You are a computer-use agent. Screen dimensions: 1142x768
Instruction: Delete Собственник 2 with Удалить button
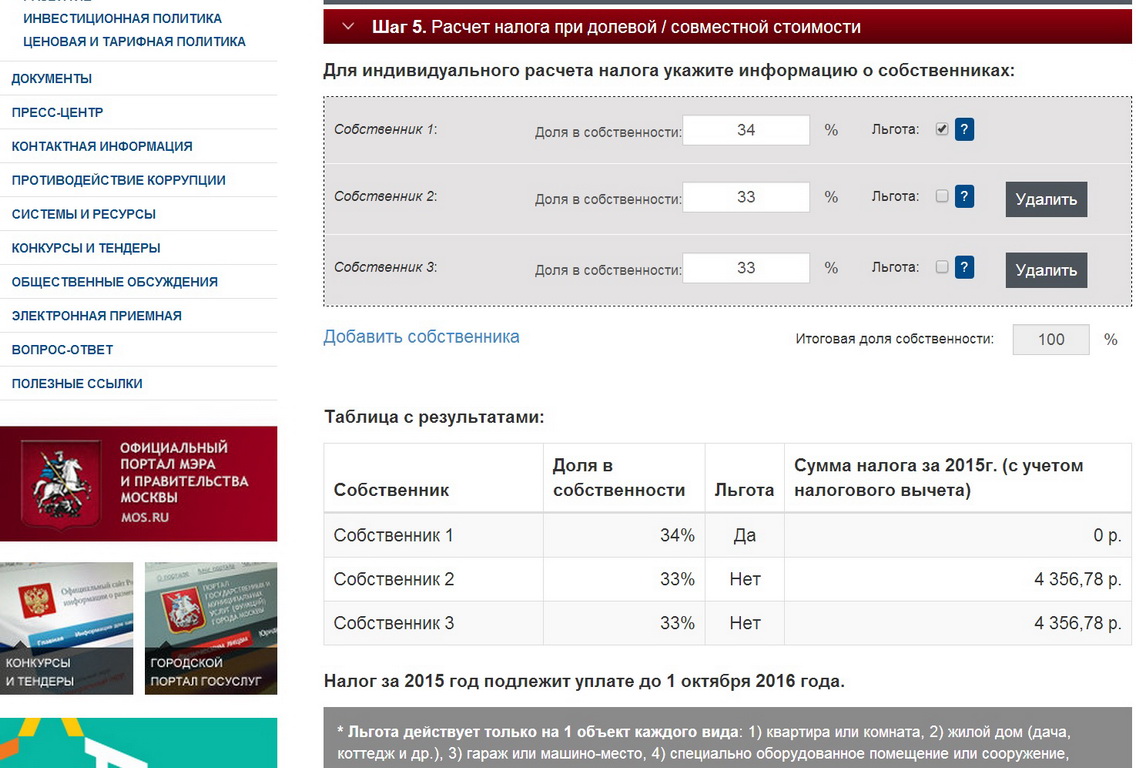pyautogui.click(x=1045, y=199)
